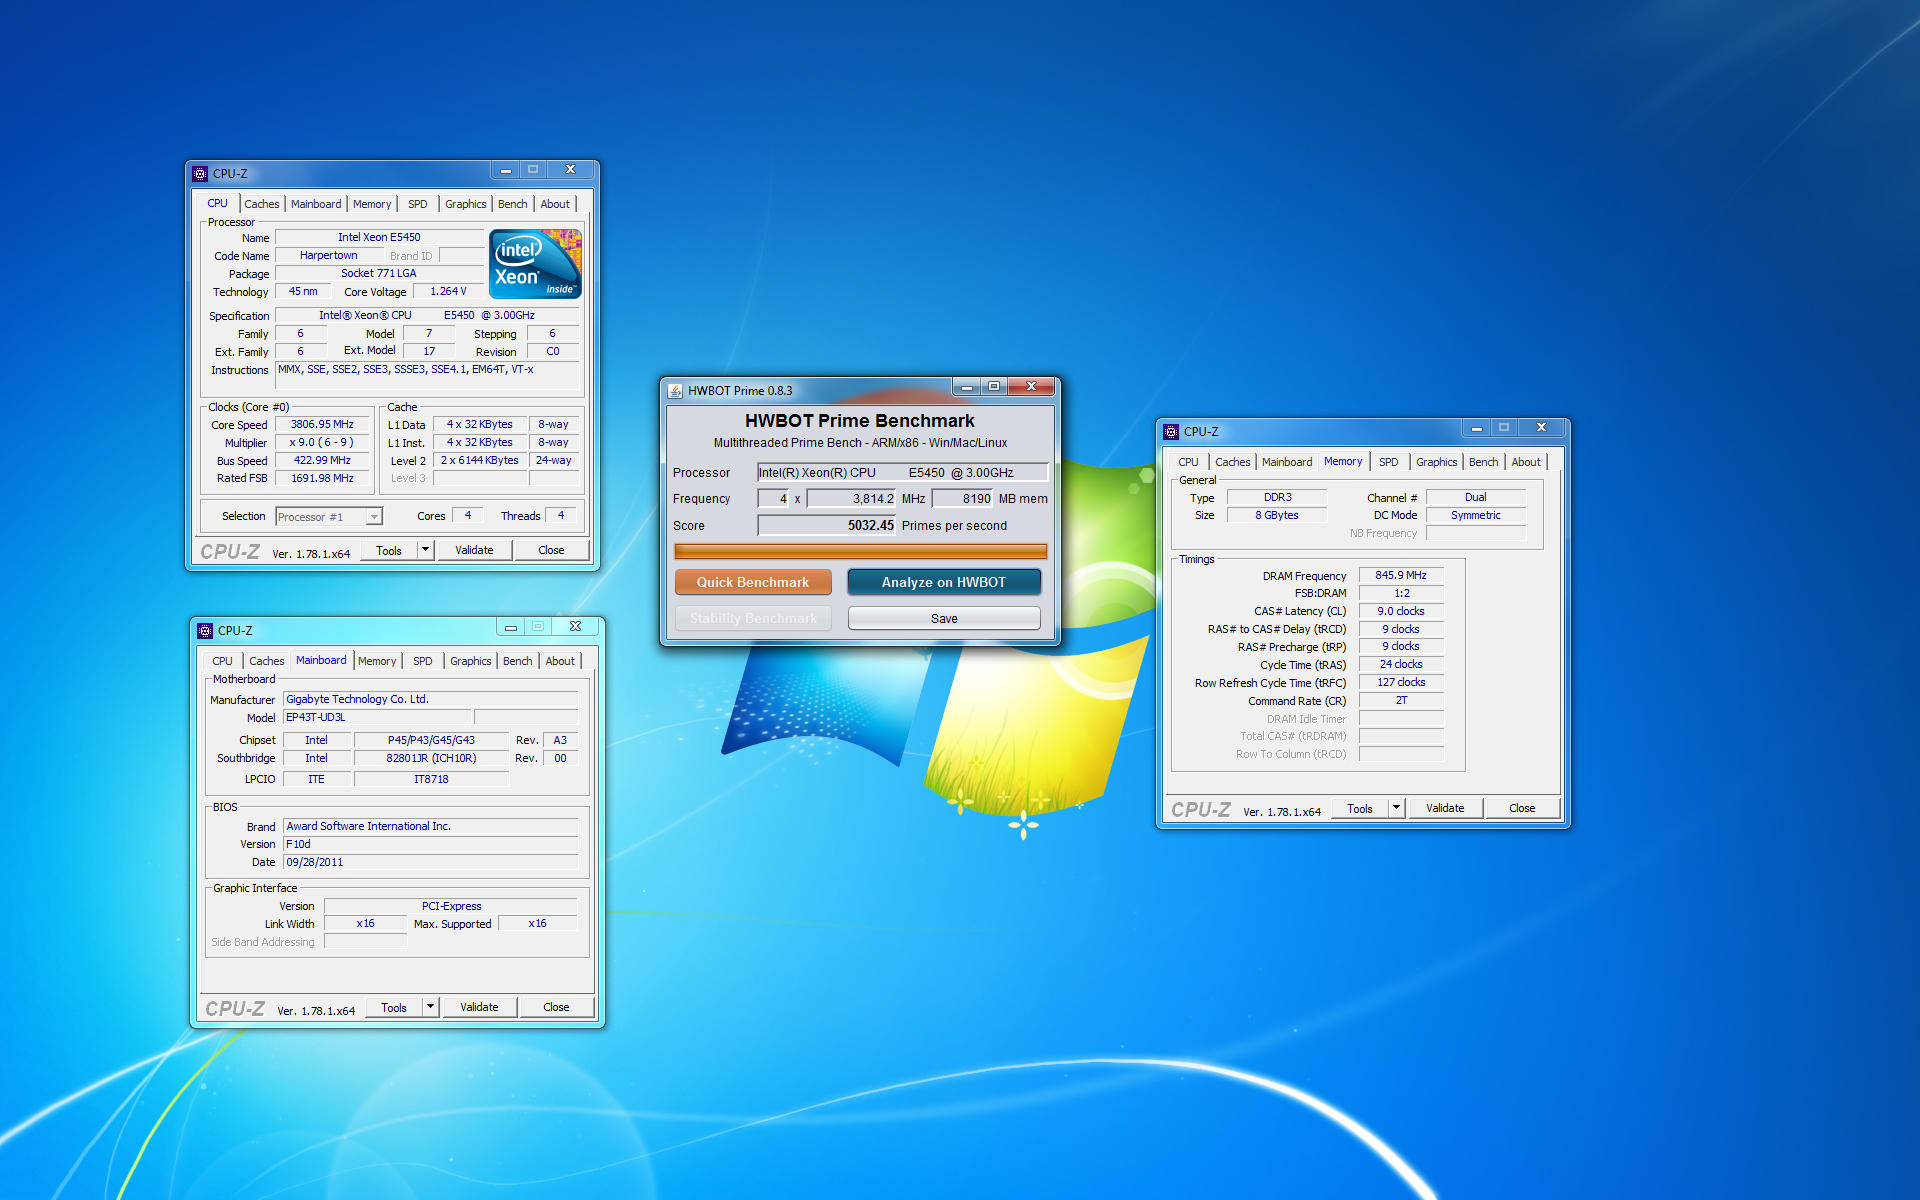Click memory Channel # value Dual
This screenshot has width=1920, height=1200.
(x=1476, y=497)
